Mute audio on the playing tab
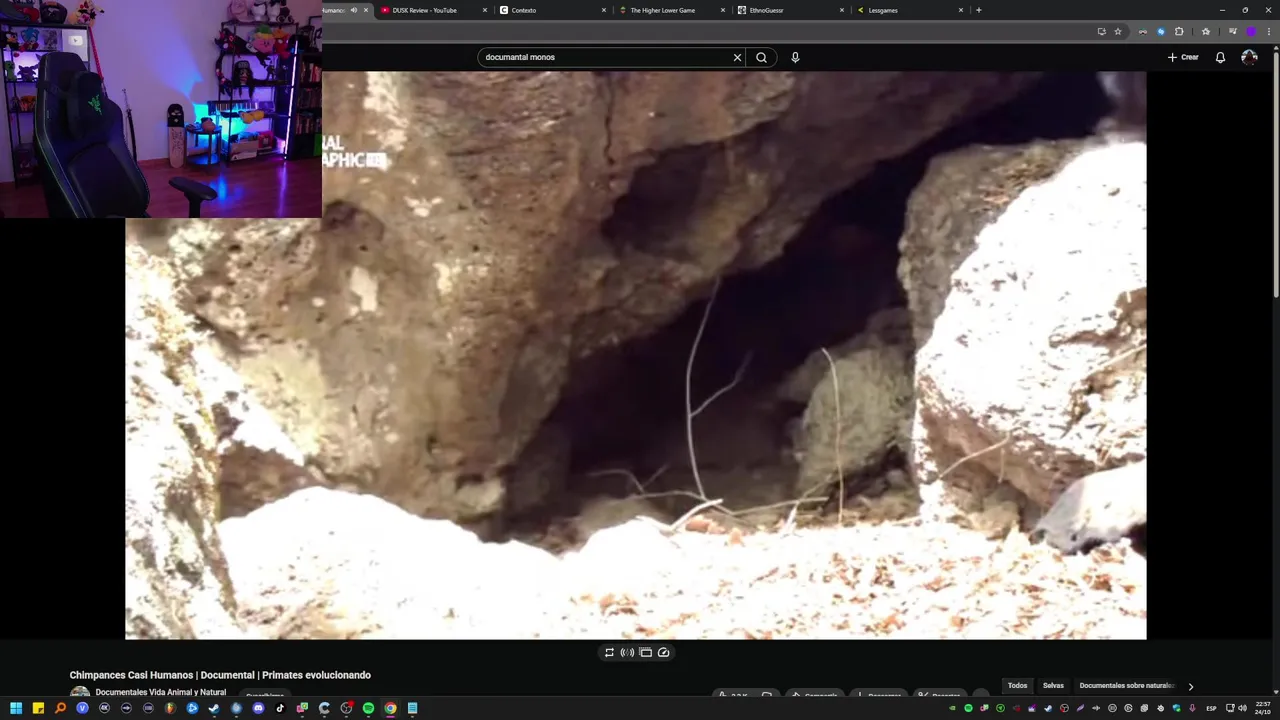The image size is (1280, 720). pyautogui.click(x=353, y=10)
